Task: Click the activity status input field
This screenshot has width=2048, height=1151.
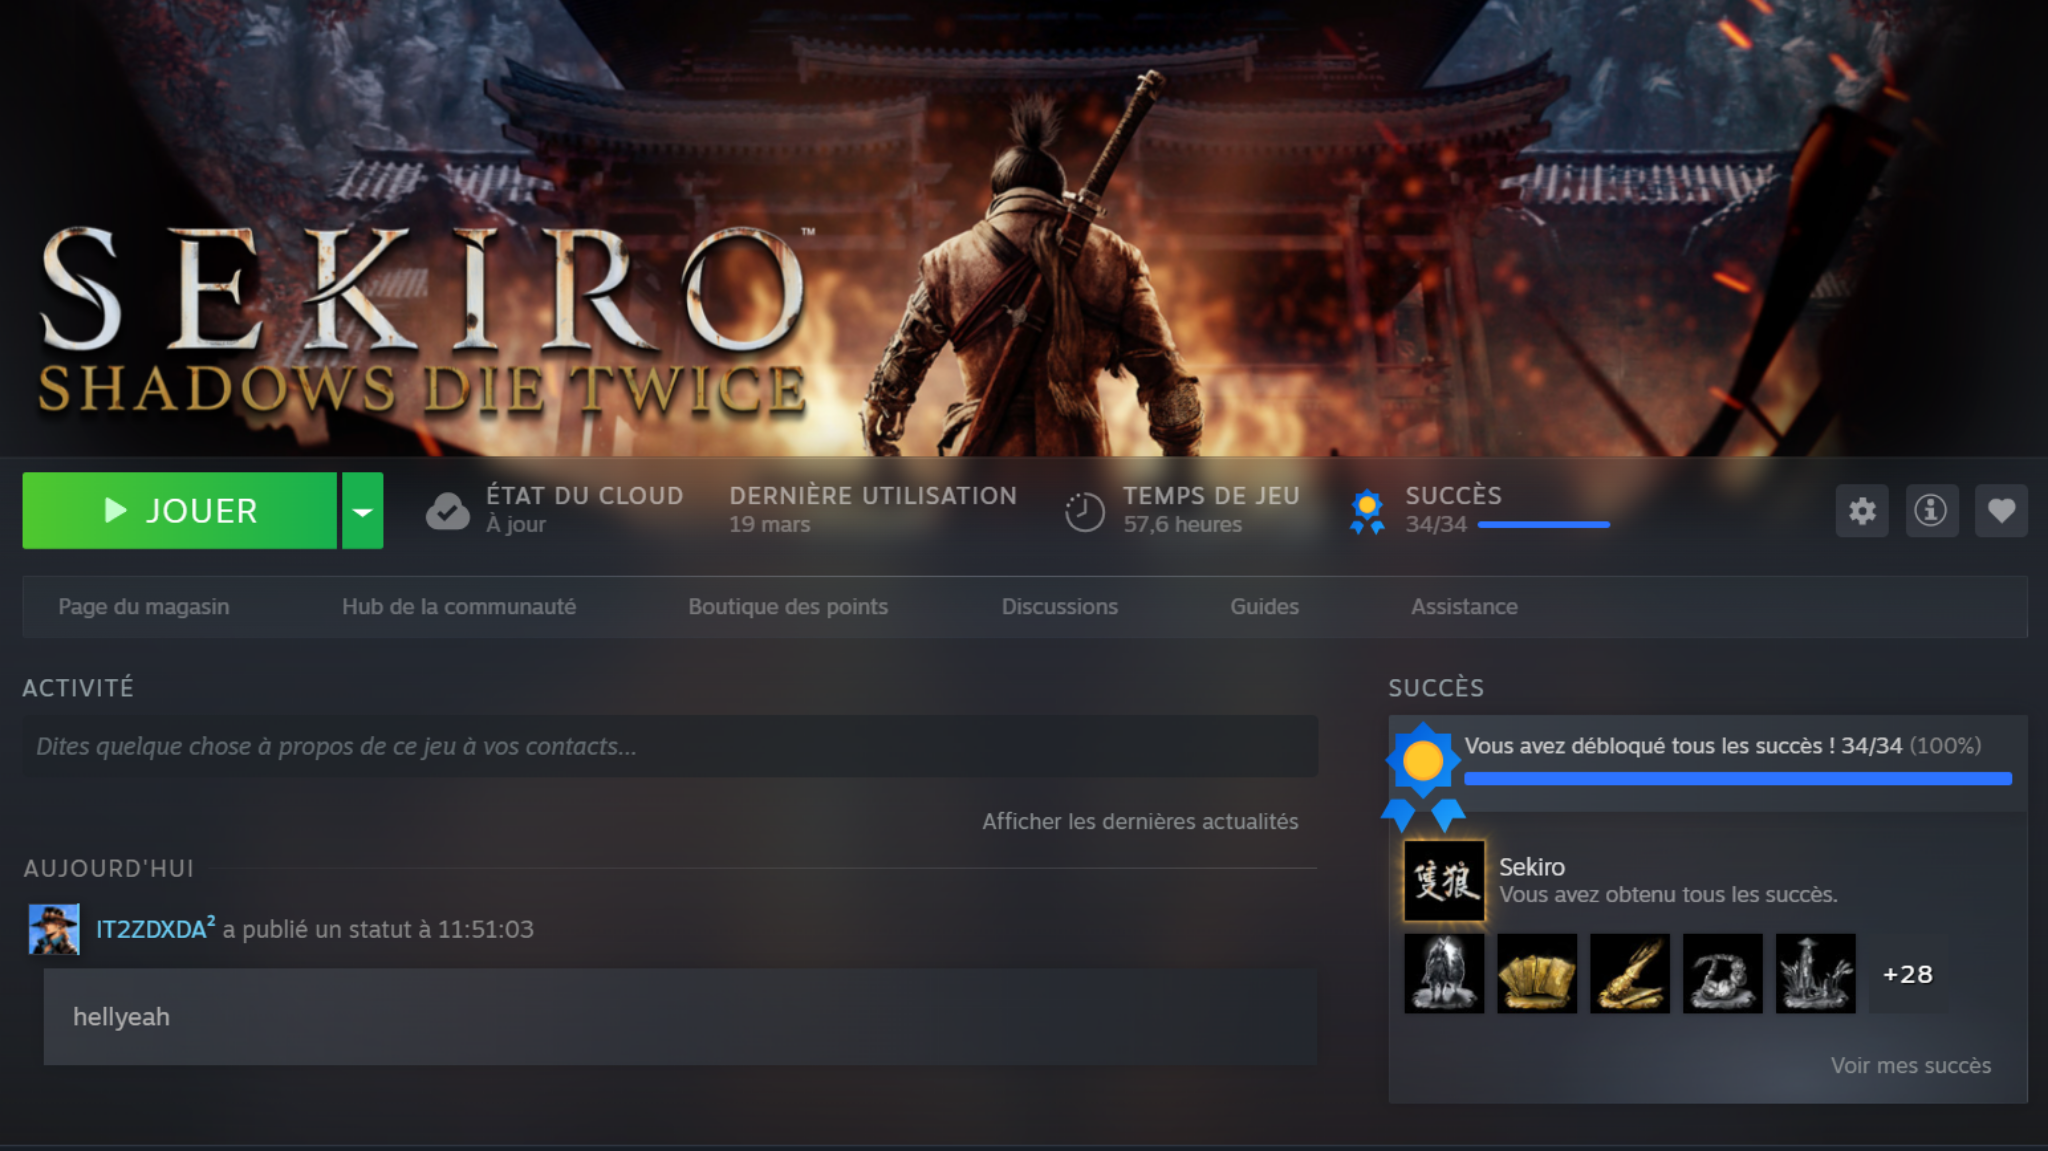Action: point(669,746)
